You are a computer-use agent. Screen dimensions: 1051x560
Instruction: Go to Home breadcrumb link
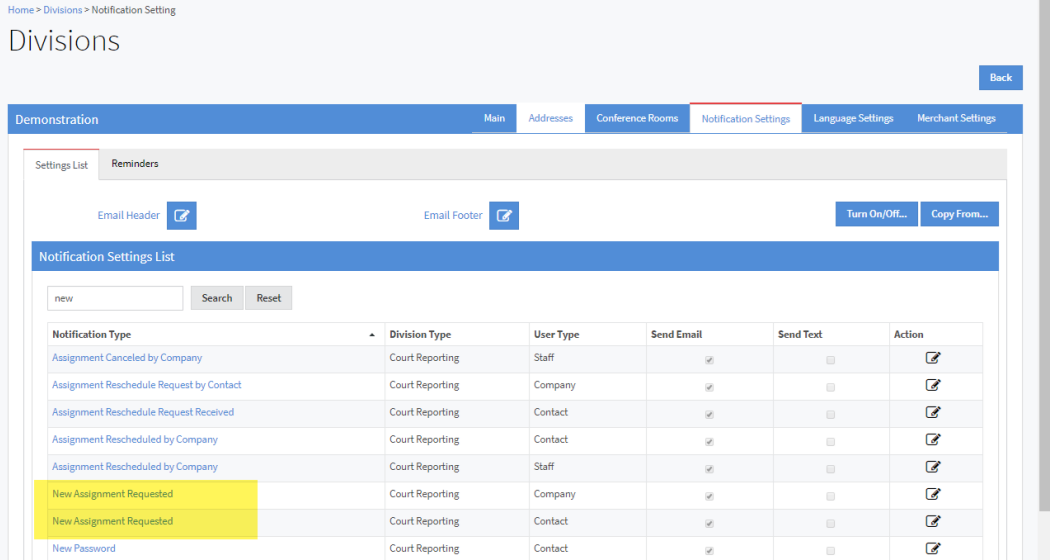point(21,10)
